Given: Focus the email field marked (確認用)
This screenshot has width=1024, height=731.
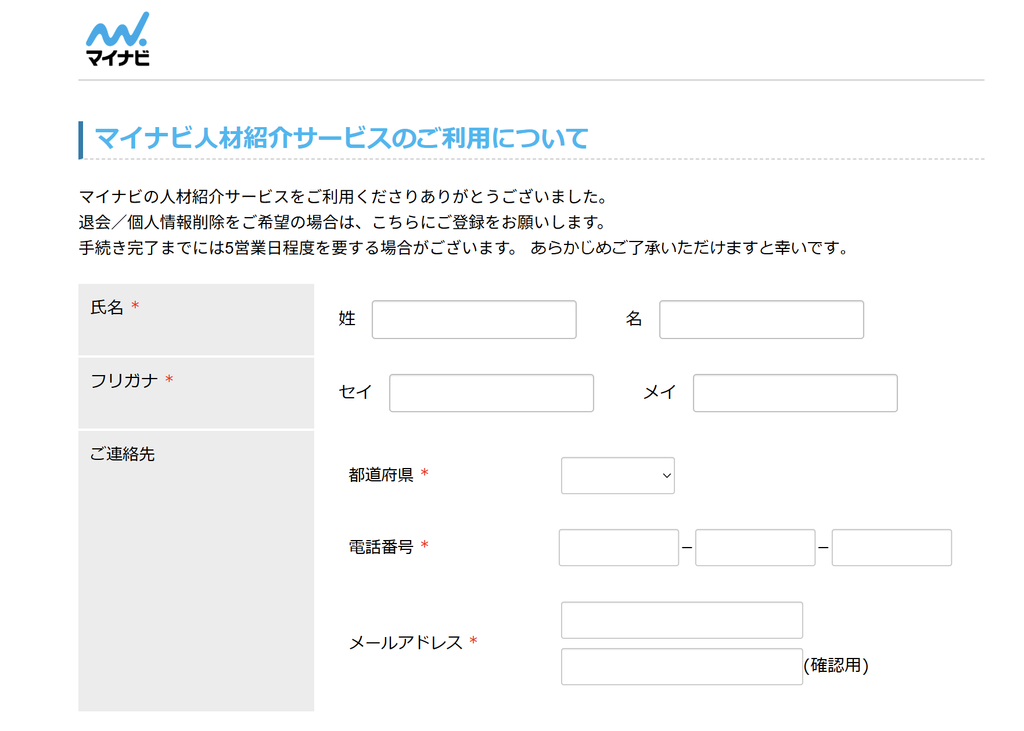Looking at the screenshot, I should pos(682,666).
